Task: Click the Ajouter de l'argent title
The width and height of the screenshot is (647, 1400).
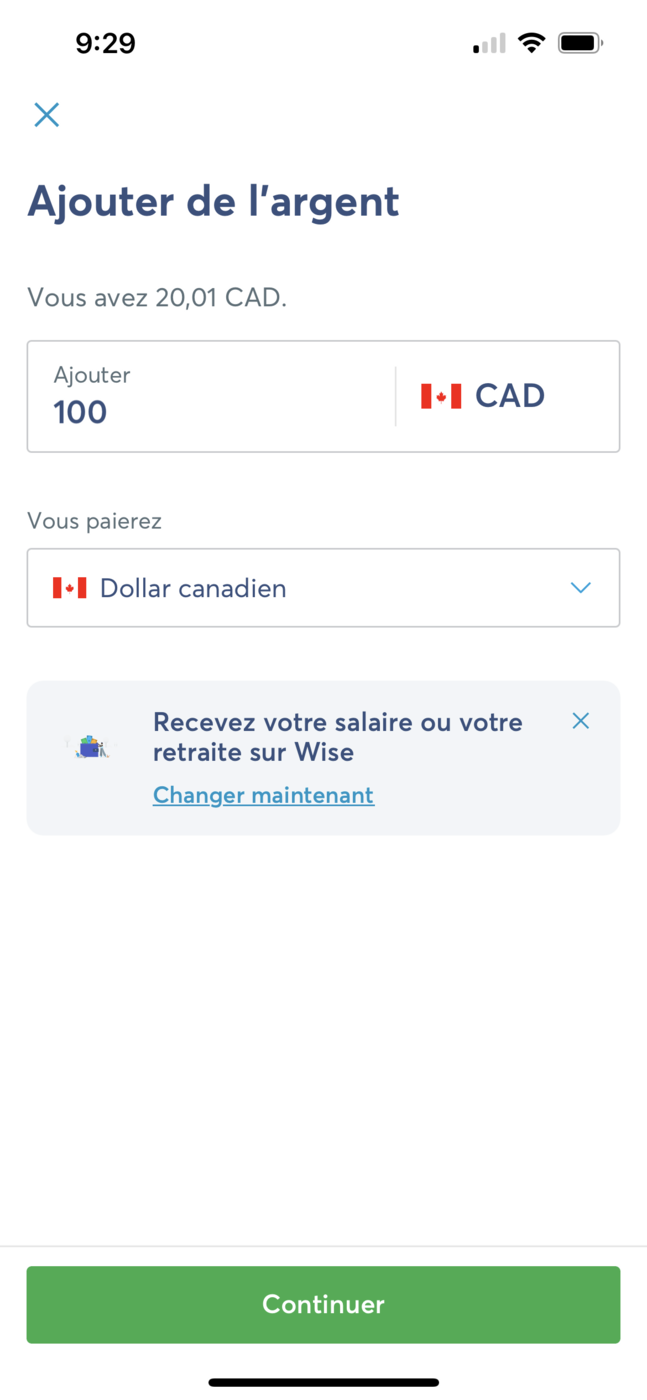Action: tap(213, 201)
